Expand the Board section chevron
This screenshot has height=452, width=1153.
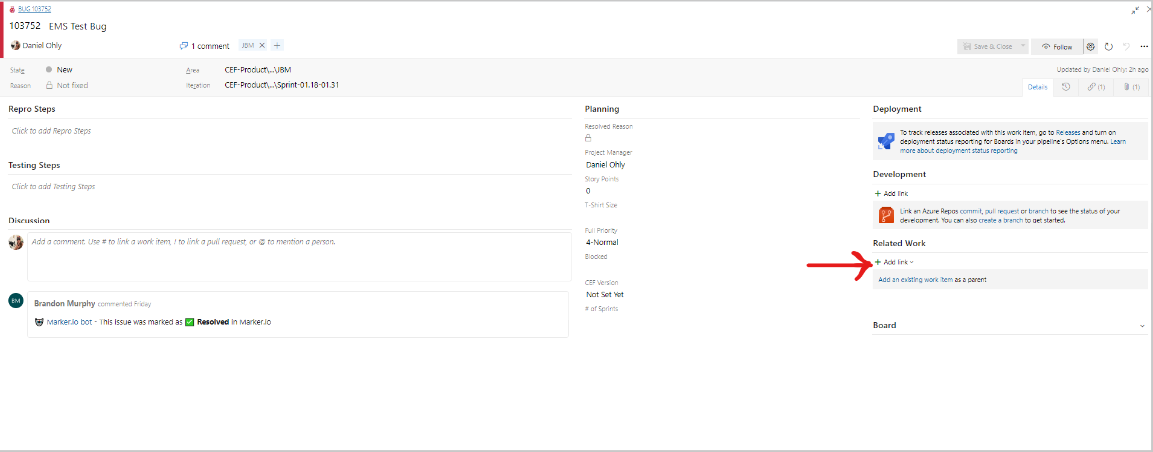pyautogui.click(x=1142, y=326)
